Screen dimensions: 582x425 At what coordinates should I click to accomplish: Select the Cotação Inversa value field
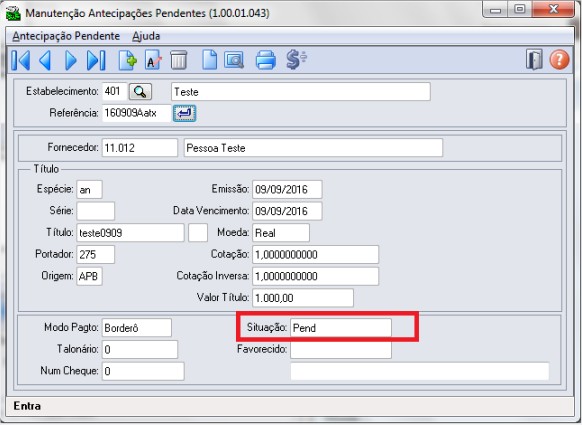tap(315, 276)
